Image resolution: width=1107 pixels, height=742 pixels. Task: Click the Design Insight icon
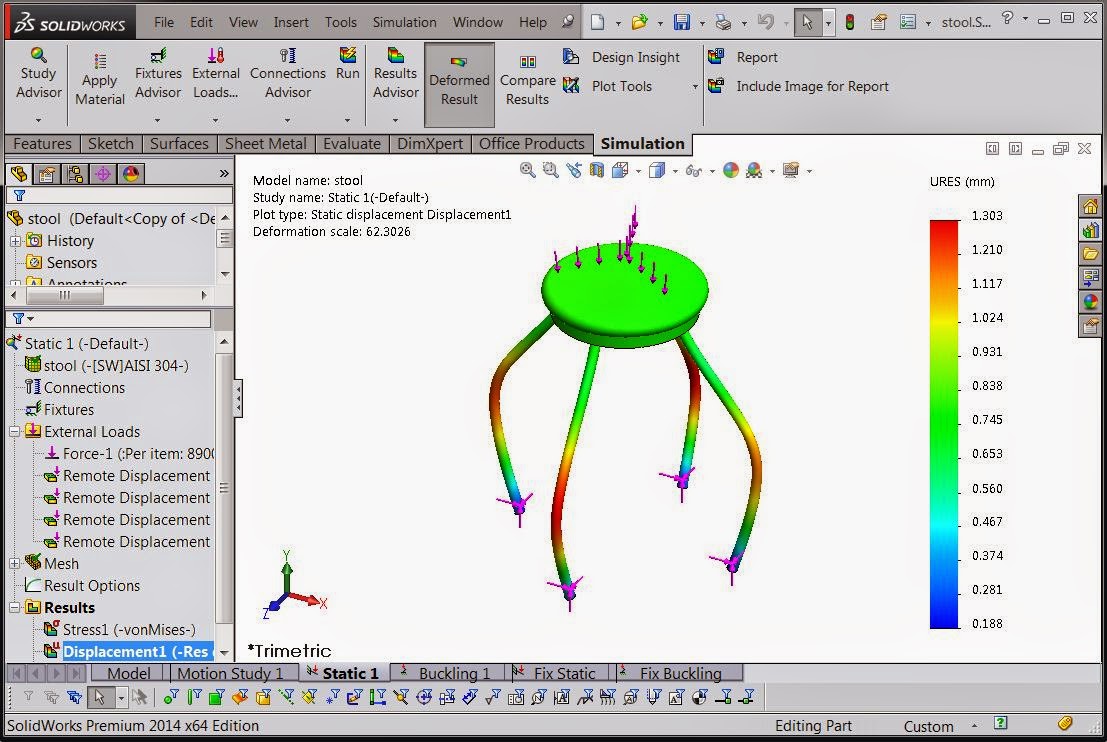(x=570, y=57)
